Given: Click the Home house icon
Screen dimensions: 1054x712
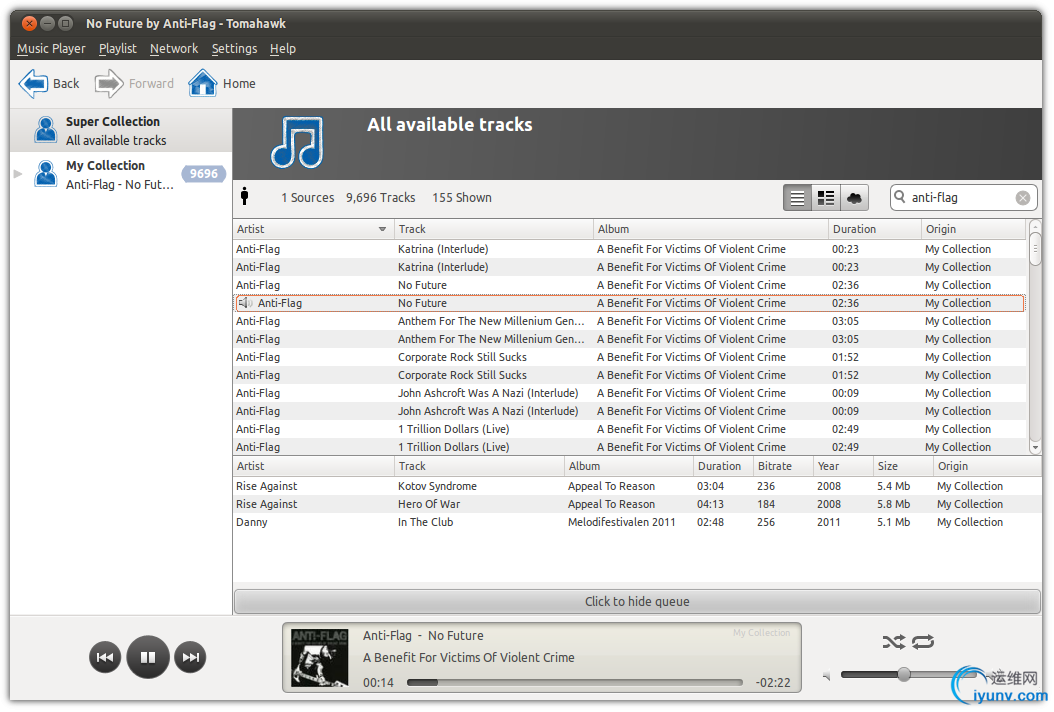Looking at the screenshot, I should 203,83.
